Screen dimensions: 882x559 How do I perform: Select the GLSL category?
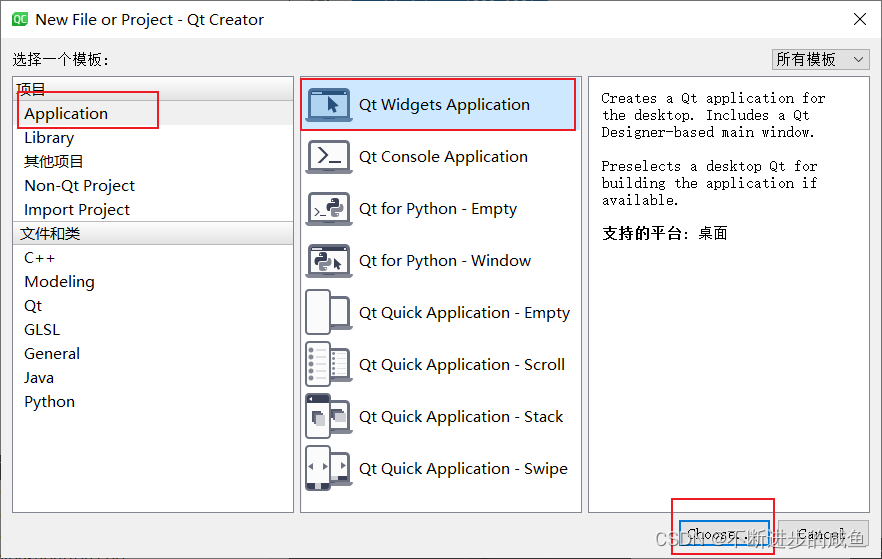pos(153,330)
